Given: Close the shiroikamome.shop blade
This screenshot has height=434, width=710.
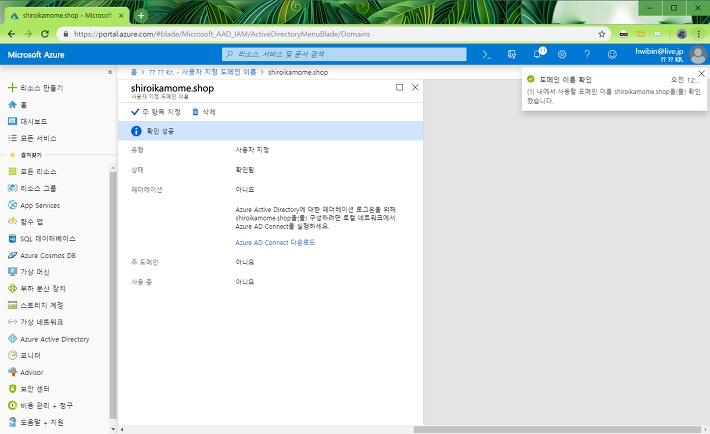Looking at the screenshot, I should pyautogui.click(x=415, y=87).
